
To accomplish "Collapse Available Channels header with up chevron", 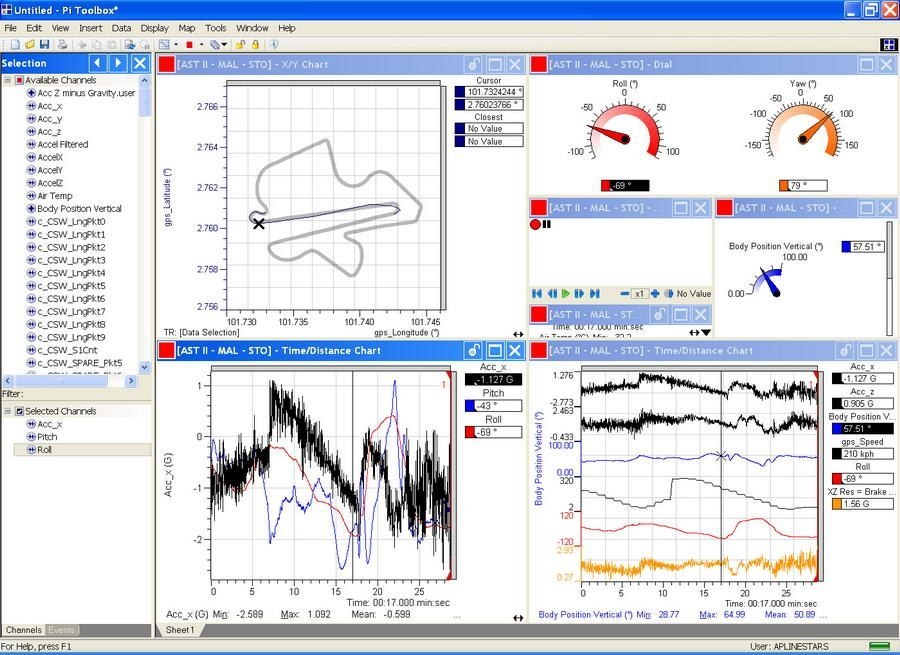I will pos(145,80).
